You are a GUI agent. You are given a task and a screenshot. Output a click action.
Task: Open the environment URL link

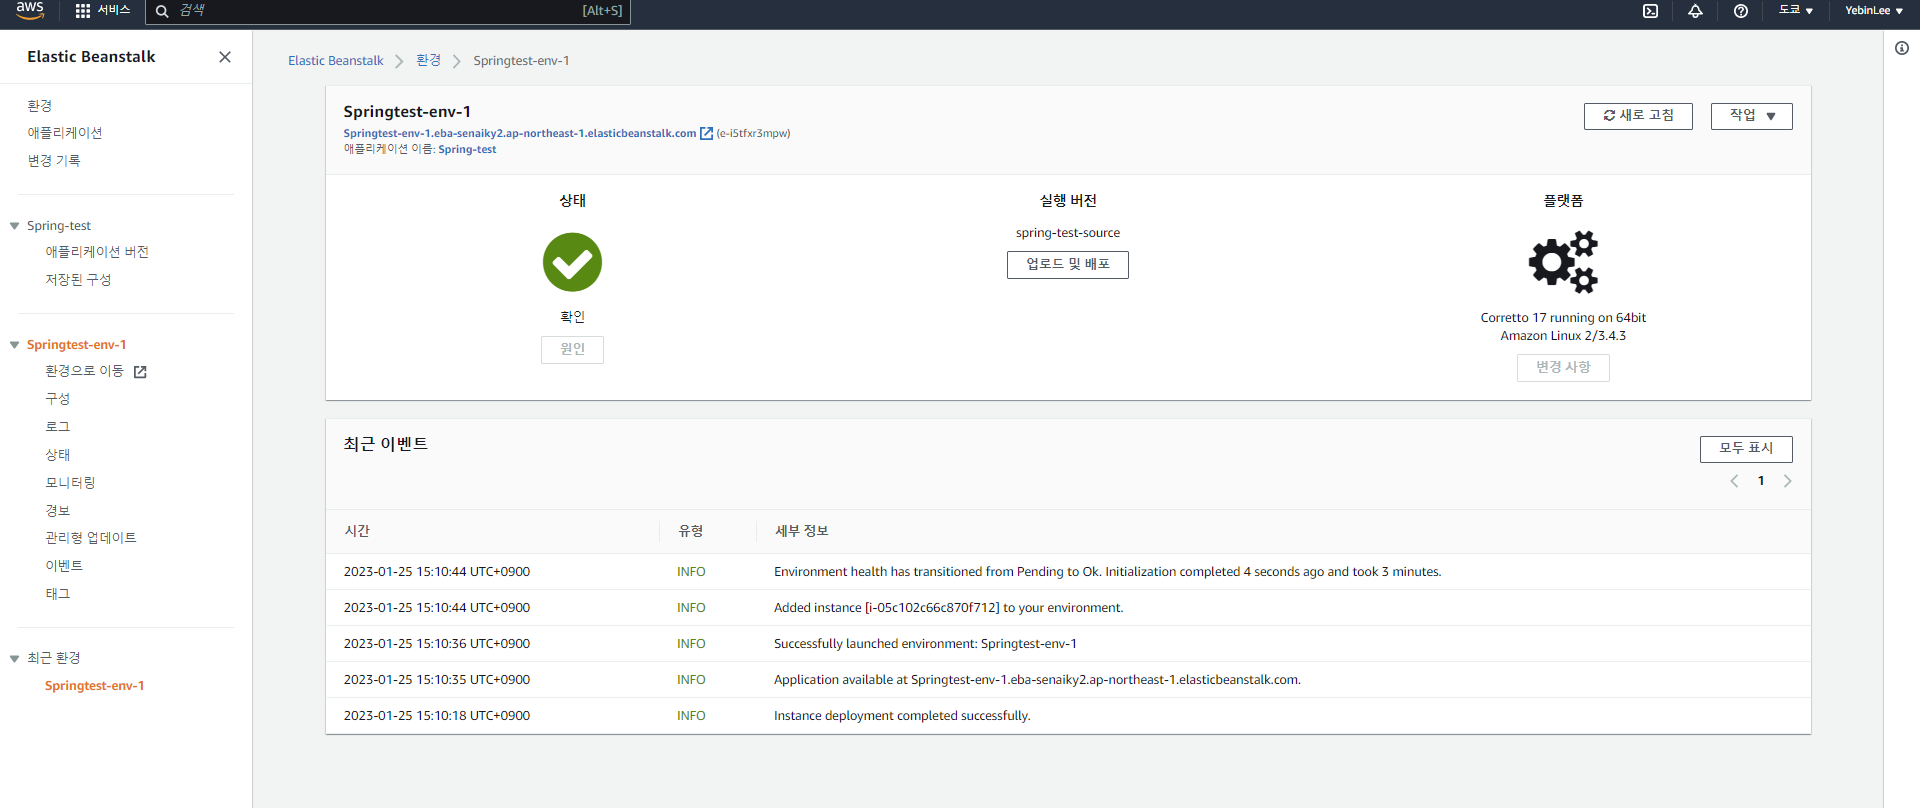pos(520,133)
